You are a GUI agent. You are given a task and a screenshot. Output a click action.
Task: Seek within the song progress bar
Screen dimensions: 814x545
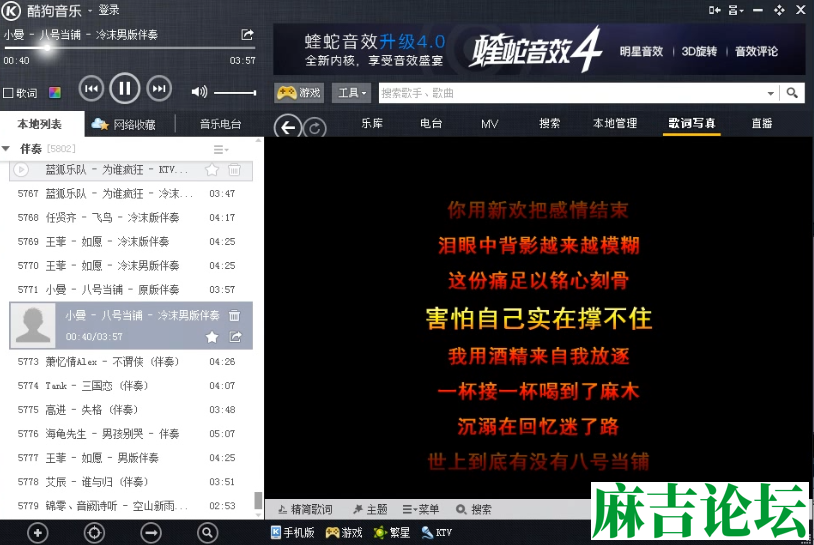coord(130,48)
